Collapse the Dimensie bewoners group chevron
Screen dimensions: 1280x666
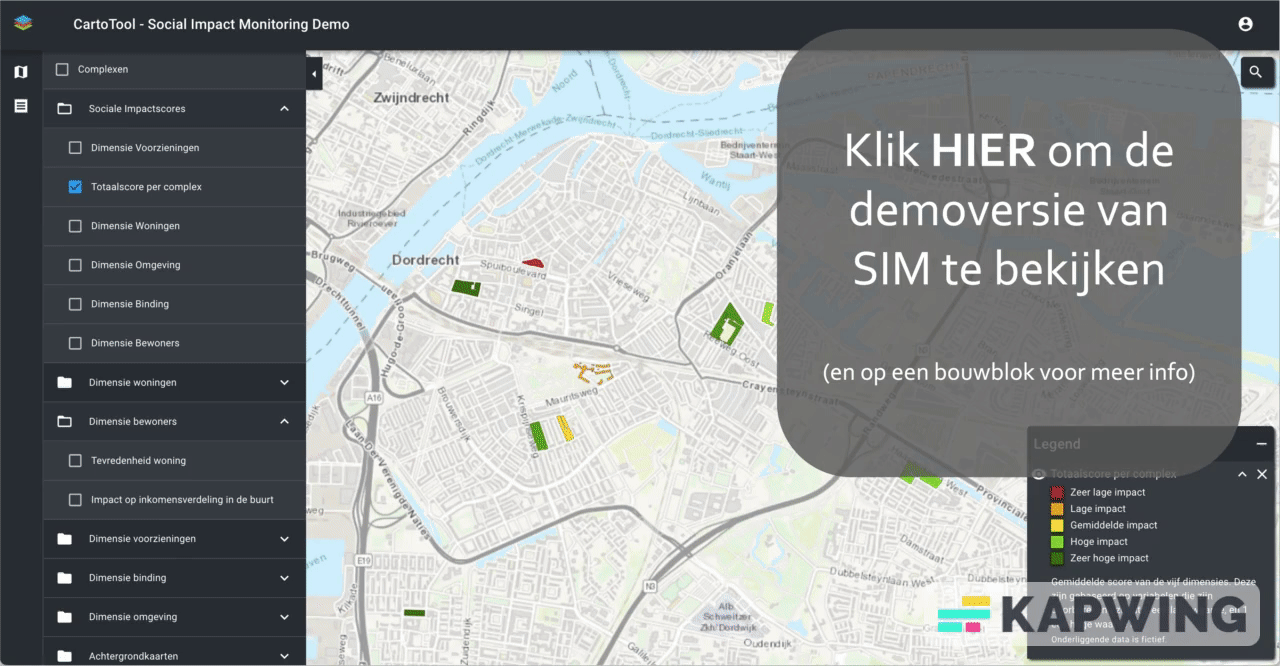click(284, 422)
